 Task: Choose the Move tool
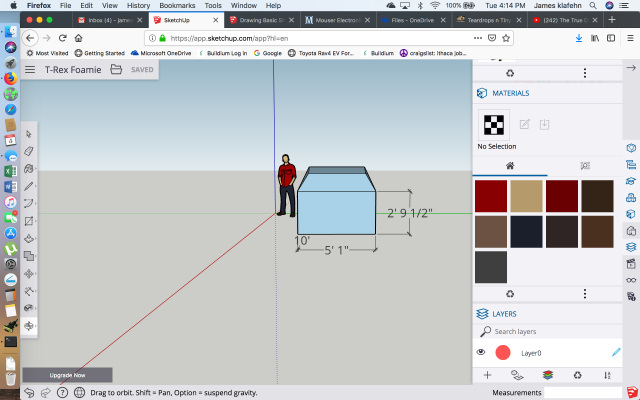point(29,273)
